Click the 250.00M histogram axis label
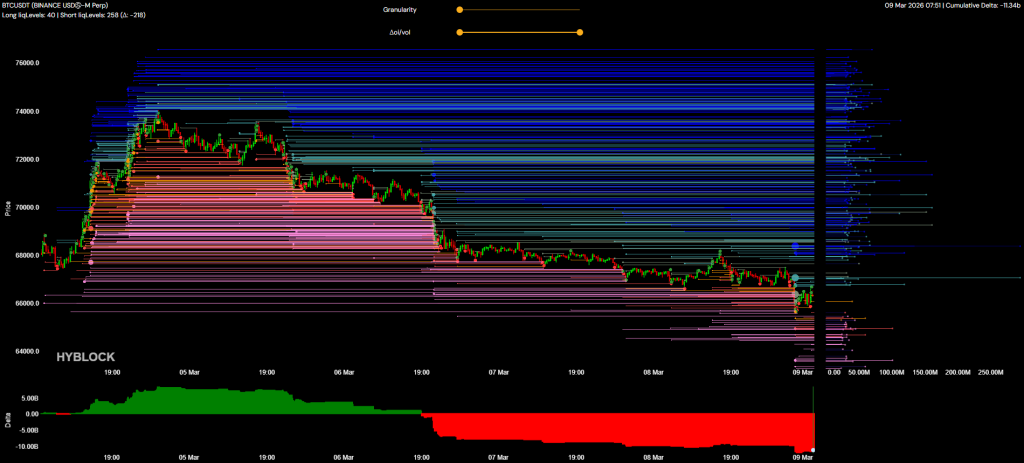1024x463 pixels. 989,372
